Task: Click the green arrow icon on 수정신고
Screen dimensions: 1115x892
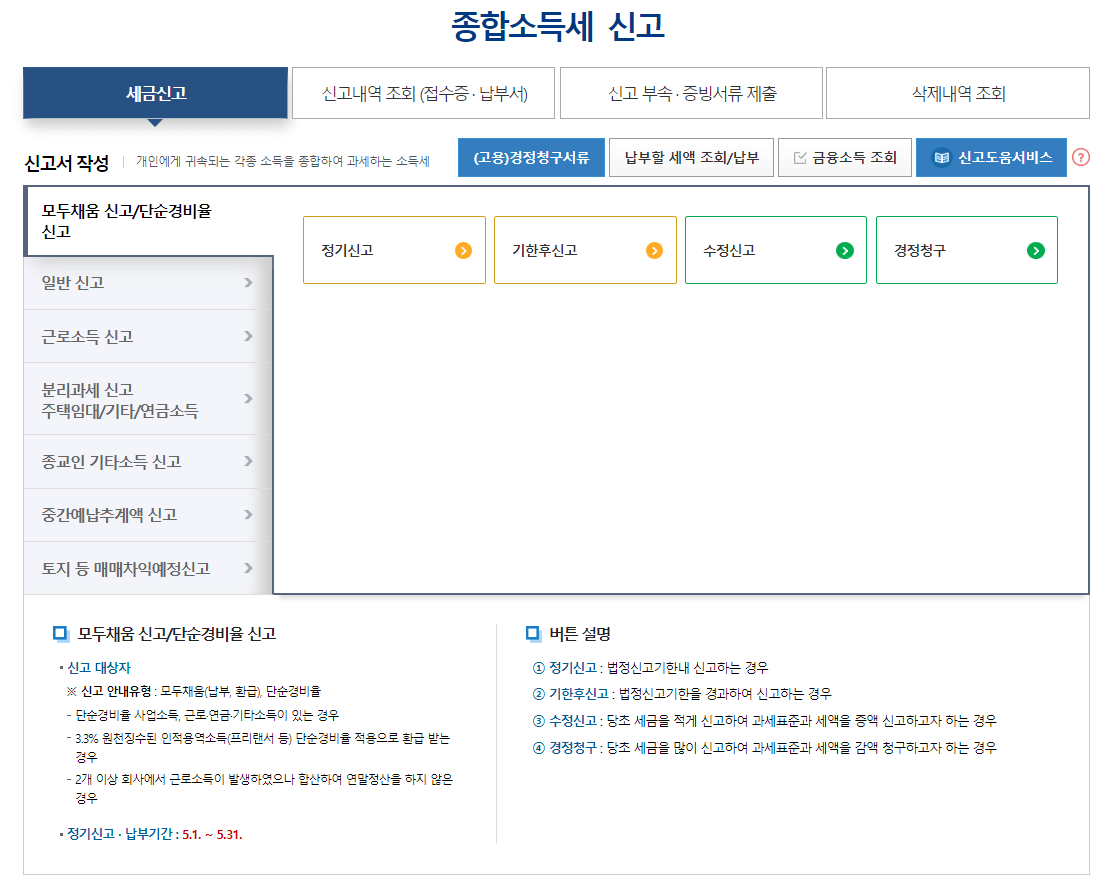Action: (x=845, y=250)
